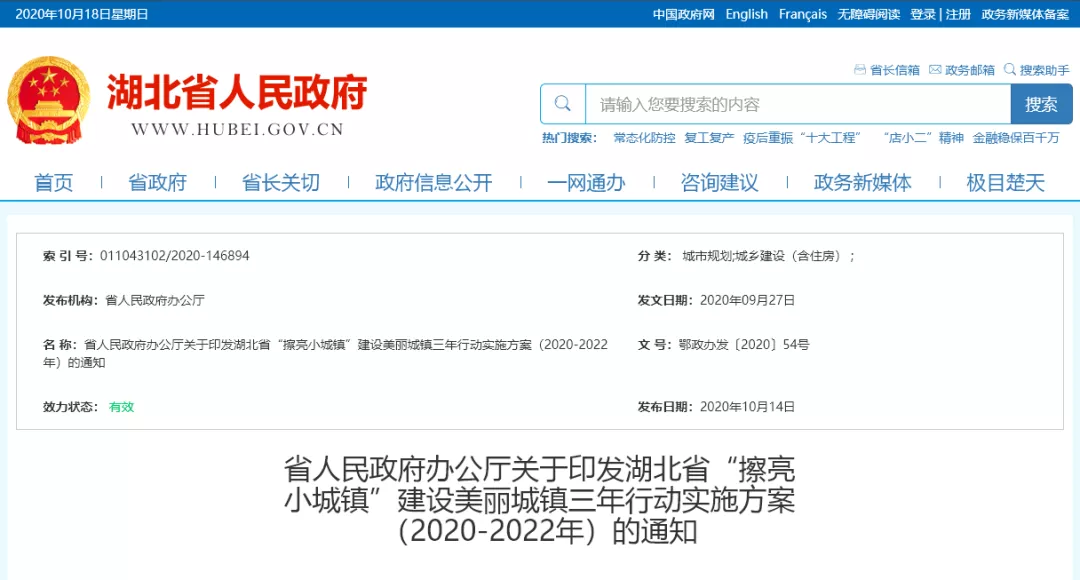
Task: Click the magnifier icon in search box
Action: [x=563, y=104]
